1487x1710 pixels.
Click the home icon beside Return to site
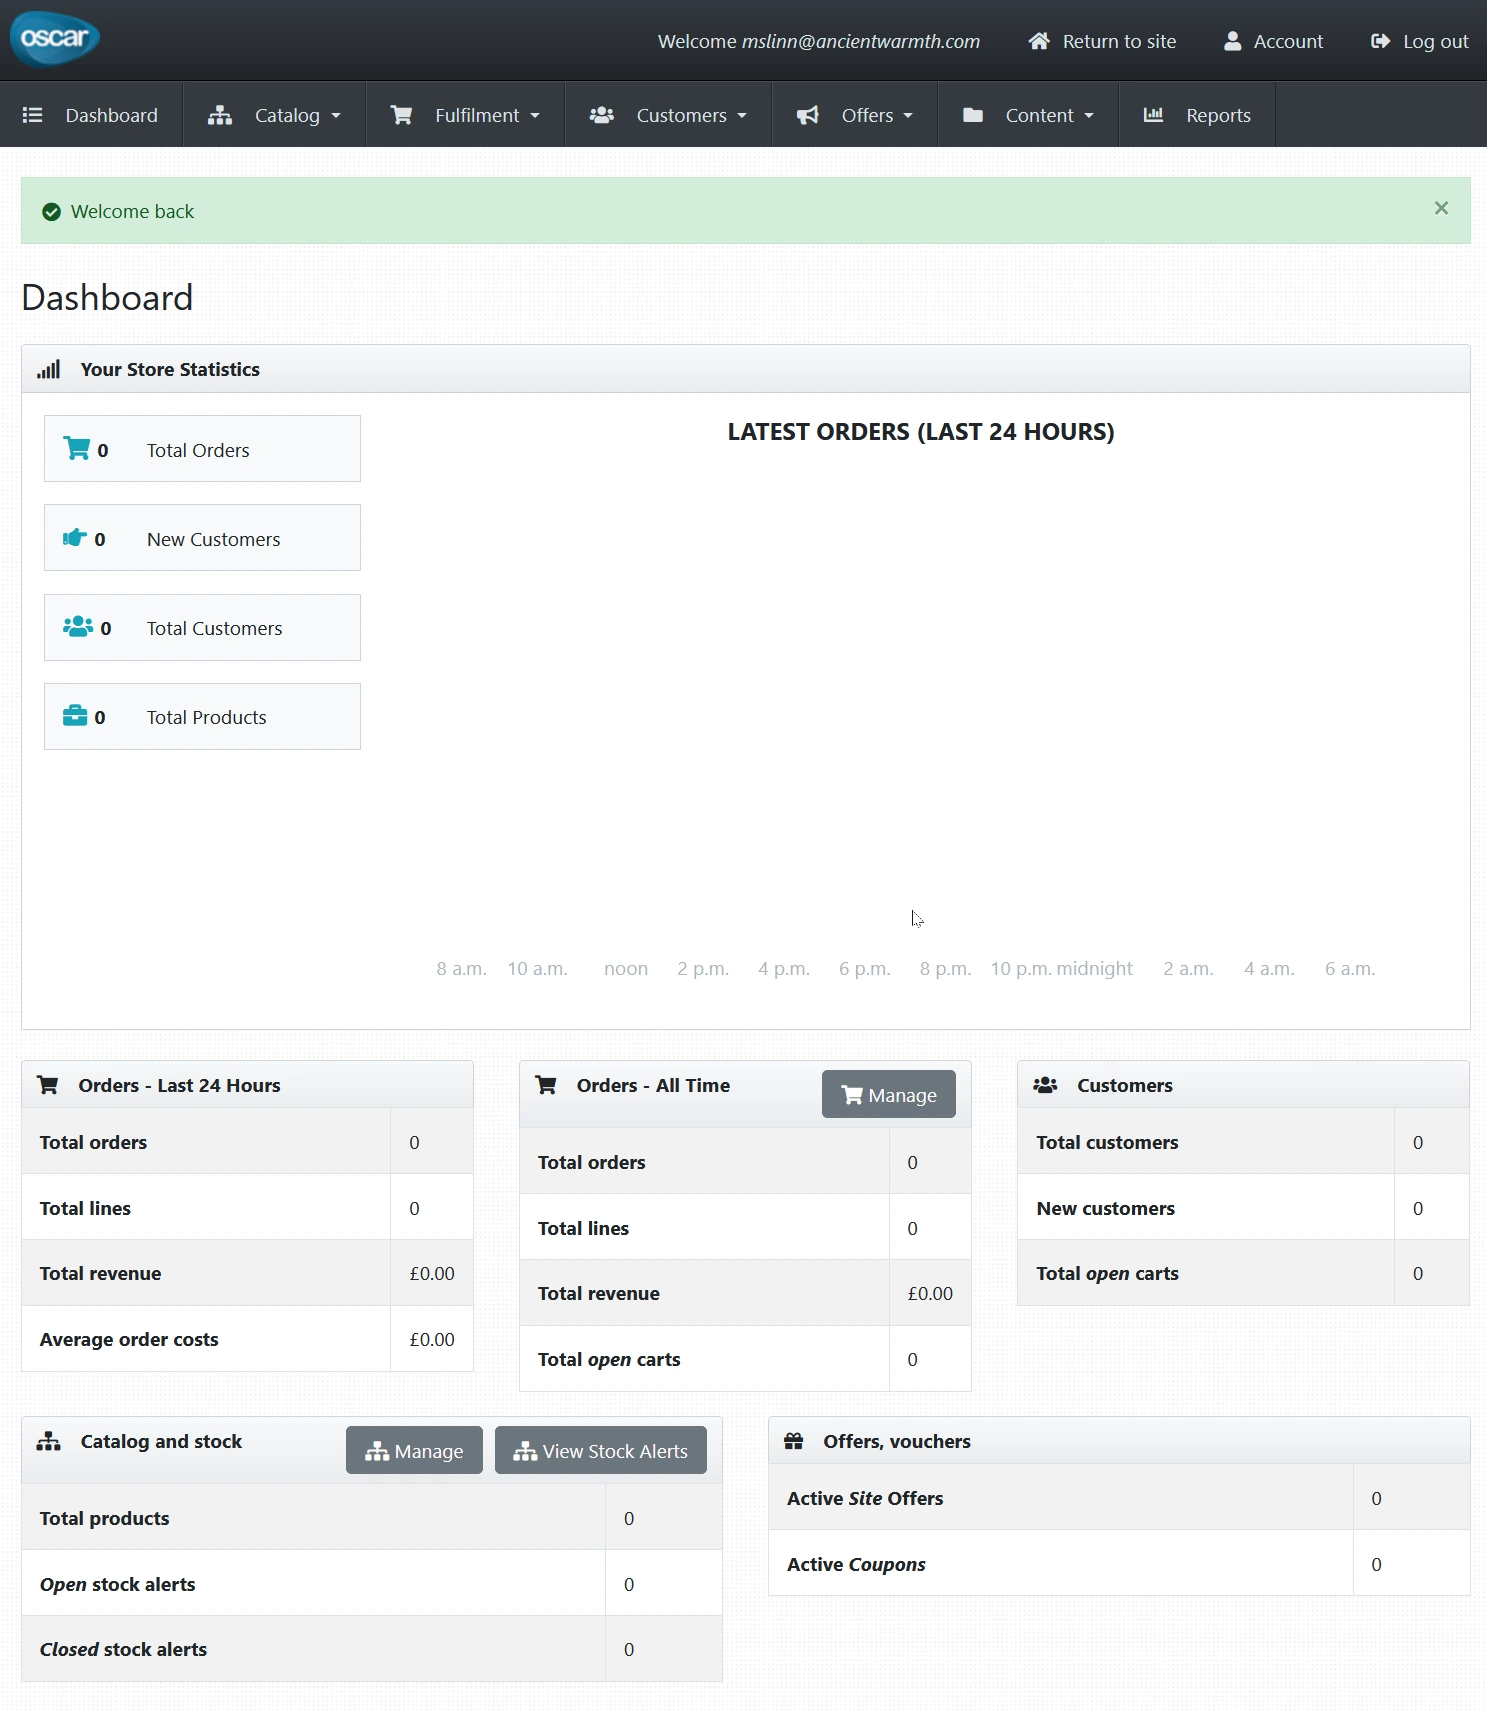(x=1039, y=41)
